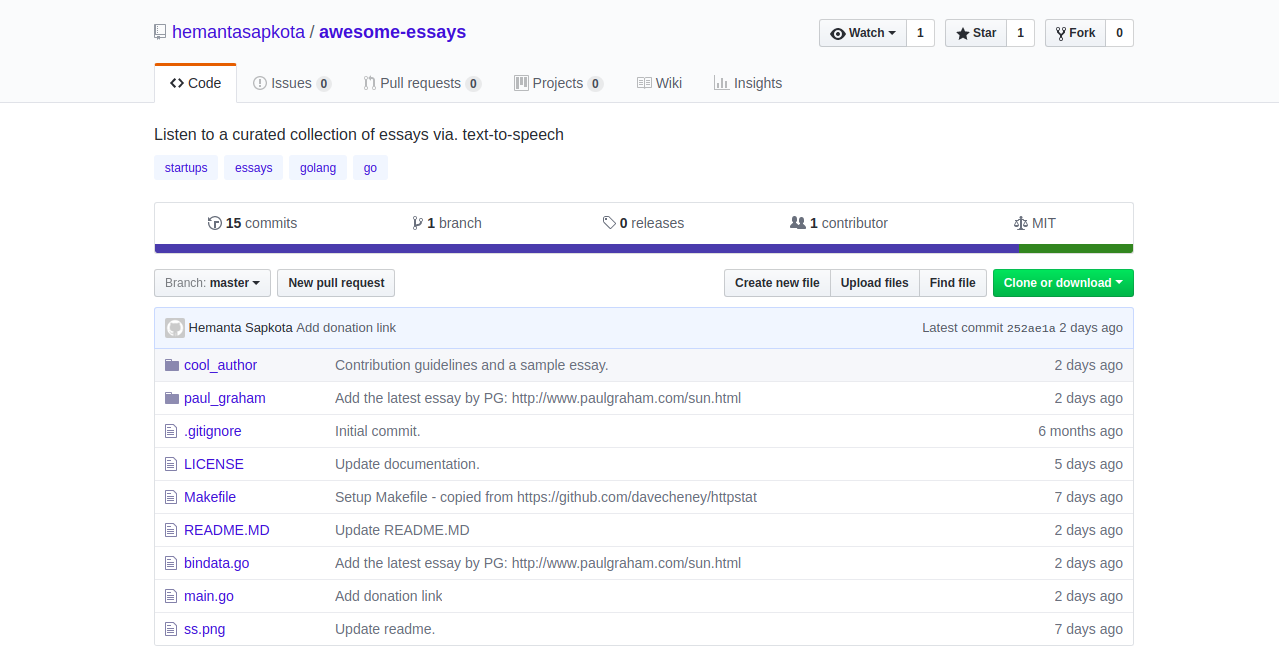Click the .gitignore file icon
Image resolution: width=1279 pixels, height=647 pixels.
(x=171, y=431)
